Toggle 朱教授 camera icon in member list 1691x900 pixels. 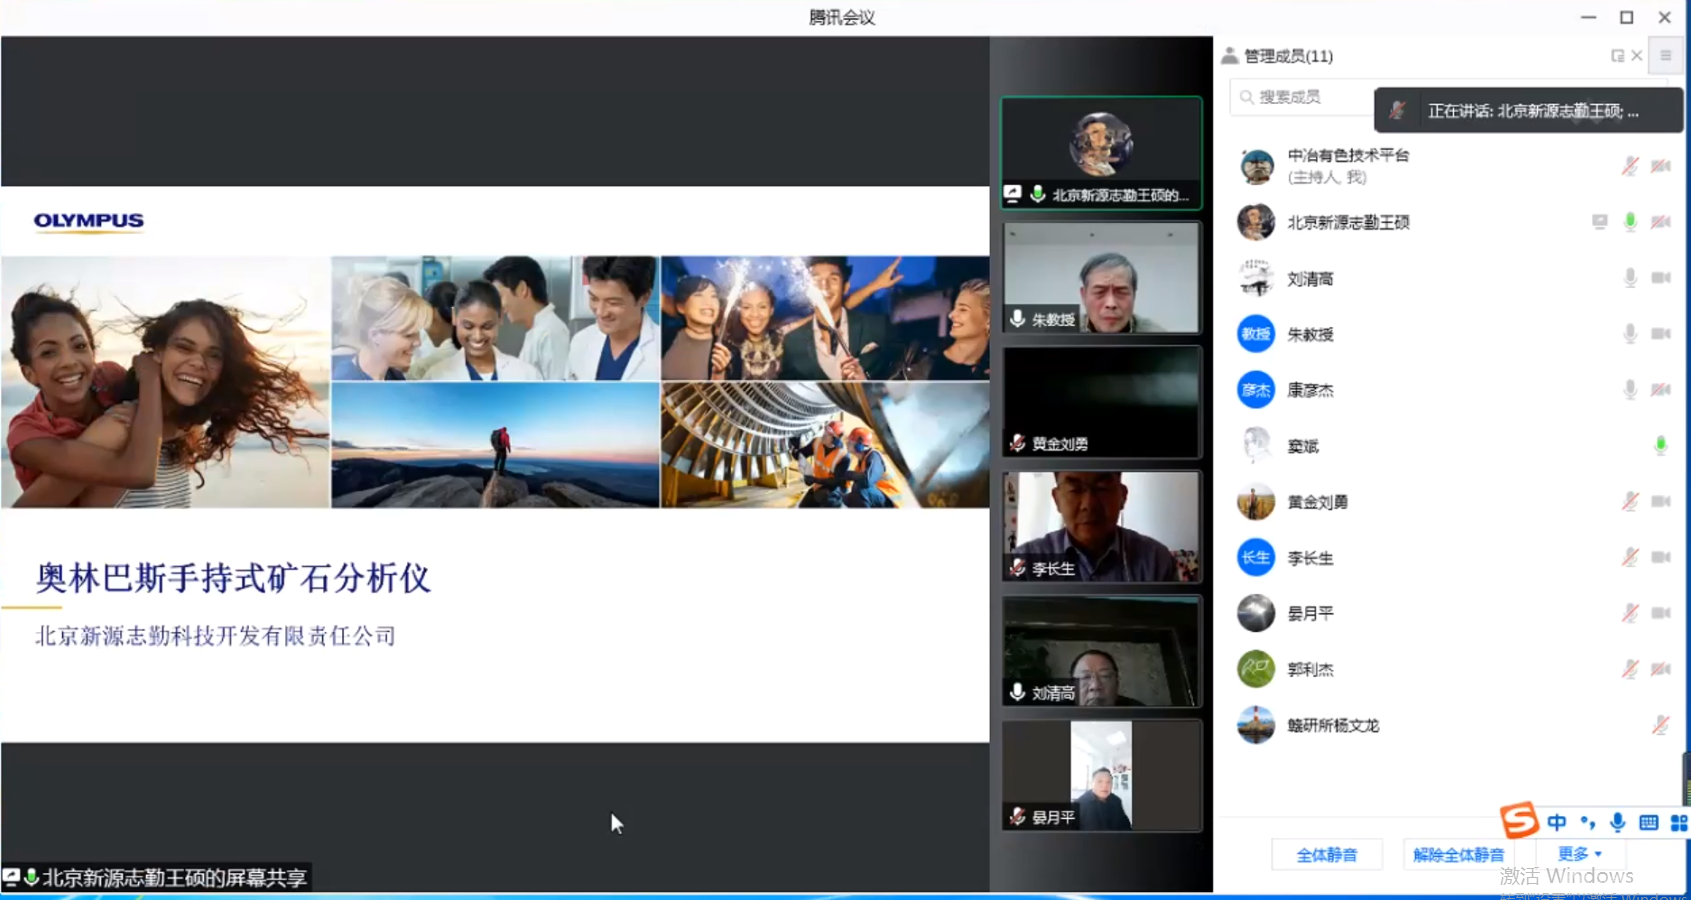(1661, 334)
